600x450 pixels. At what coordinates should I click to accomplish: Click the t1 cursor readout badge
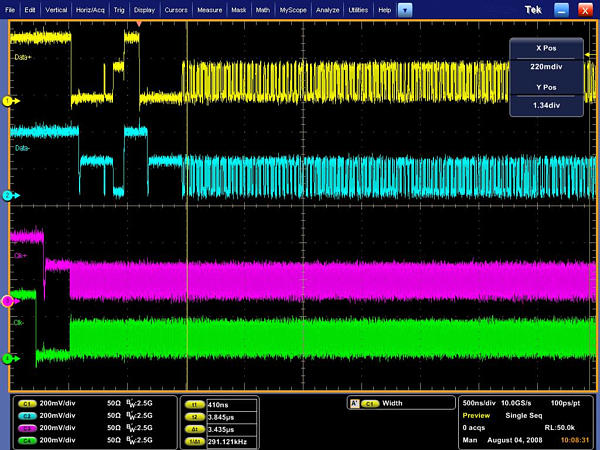tap(195, 404)
